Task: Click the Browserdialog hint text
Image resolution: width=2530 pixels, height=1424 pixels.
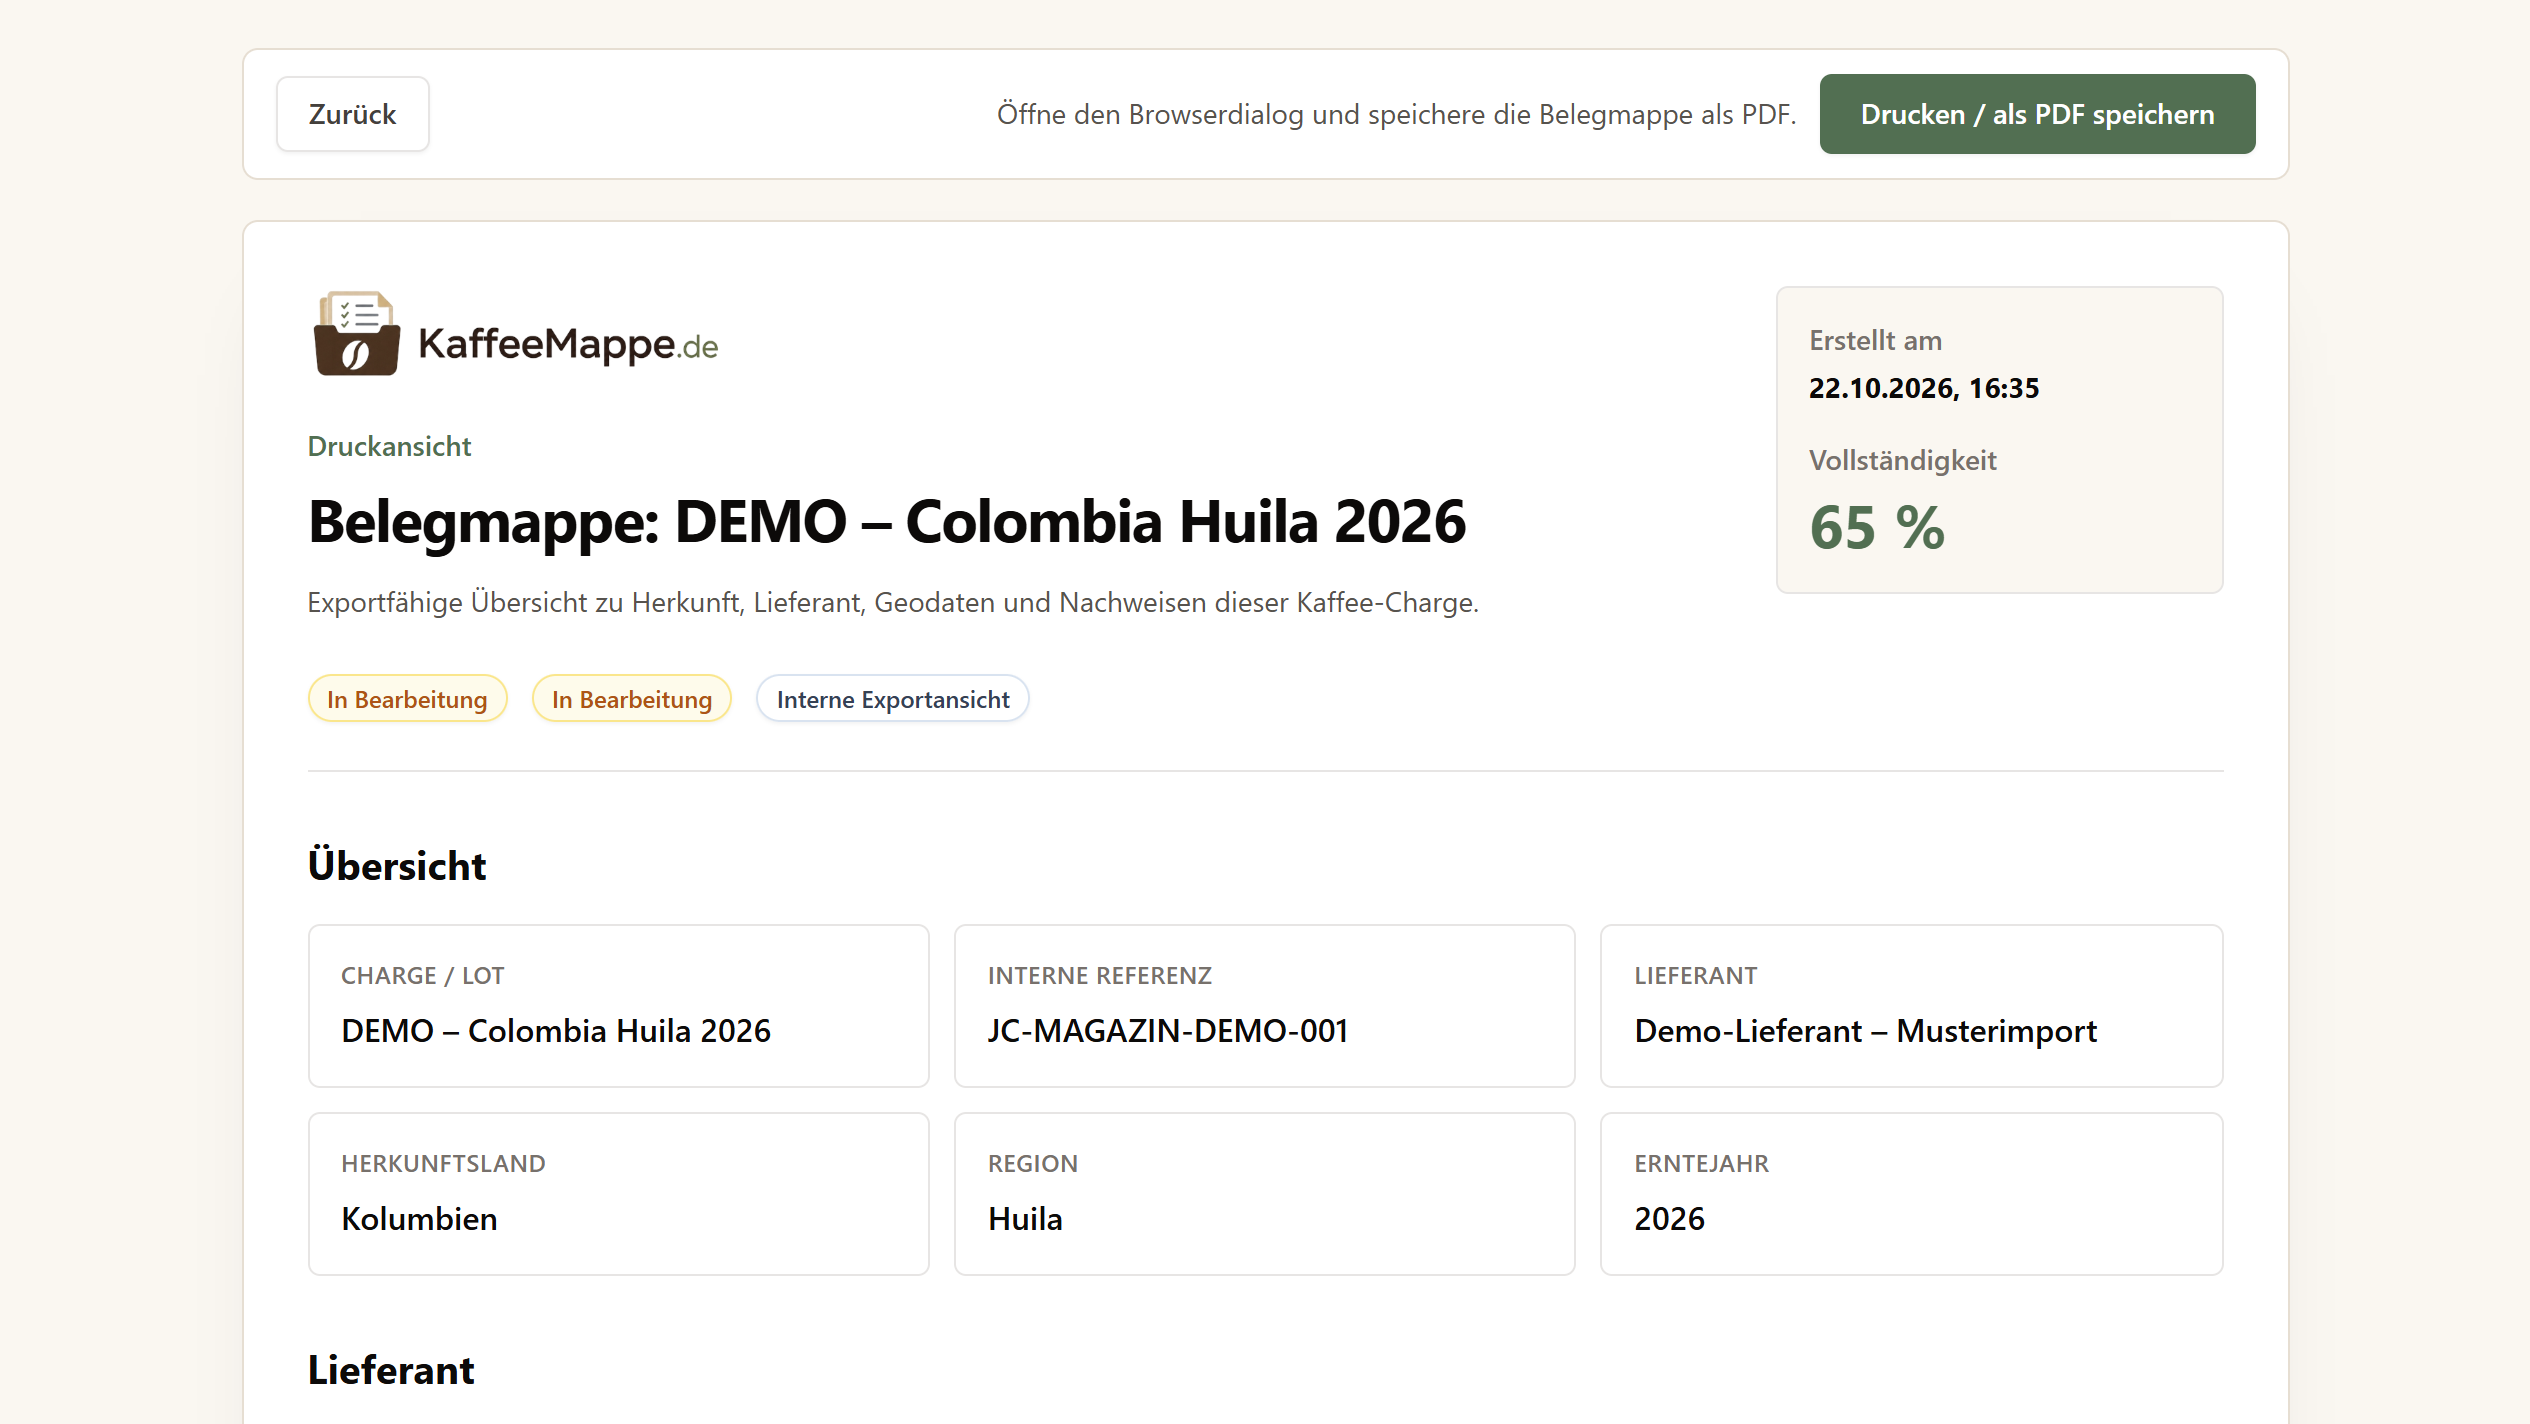Action: (1396, 114)
